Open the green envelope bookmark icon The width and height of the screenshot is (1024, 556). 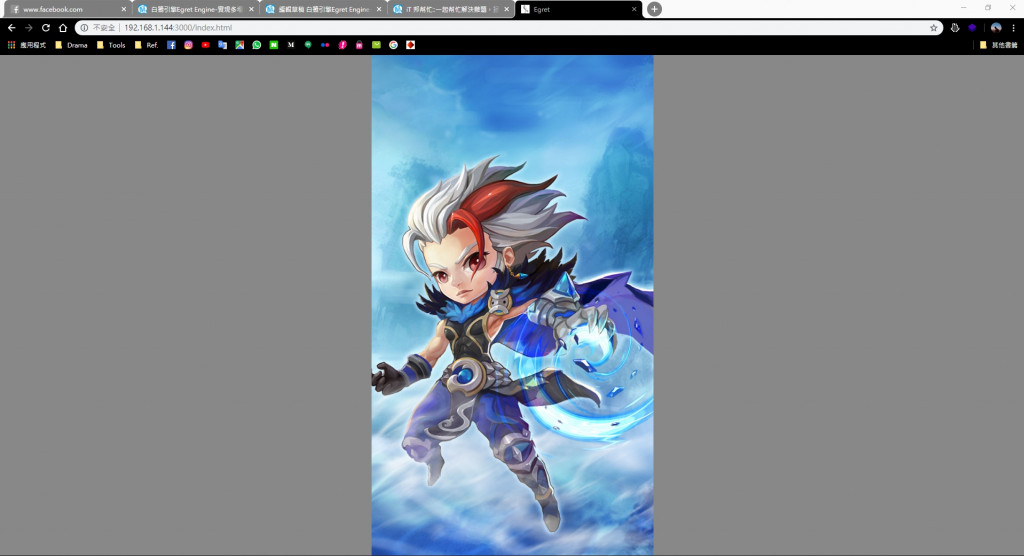[376, 45]
